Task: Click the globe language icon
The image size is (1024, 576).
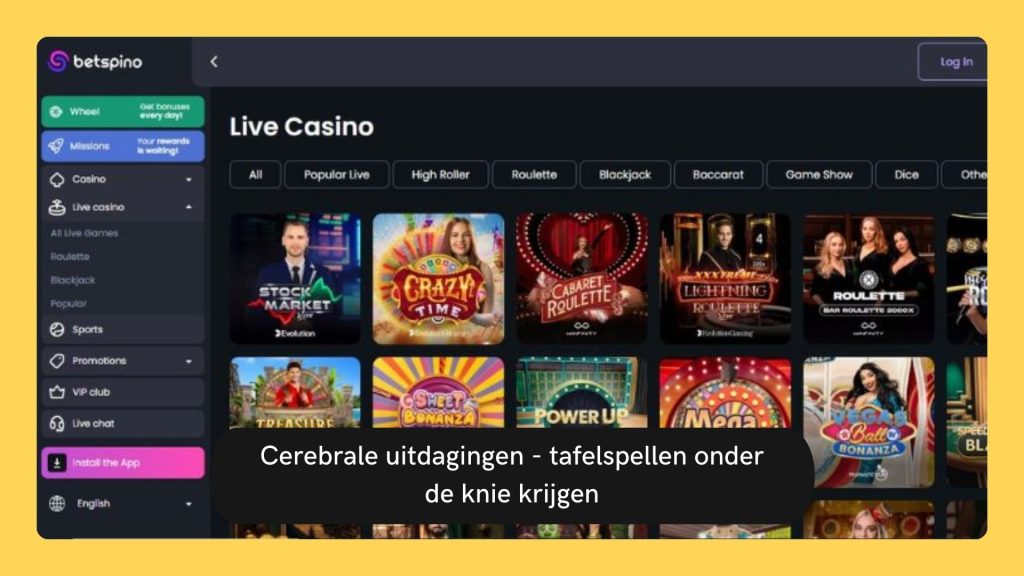Action: 57,504
